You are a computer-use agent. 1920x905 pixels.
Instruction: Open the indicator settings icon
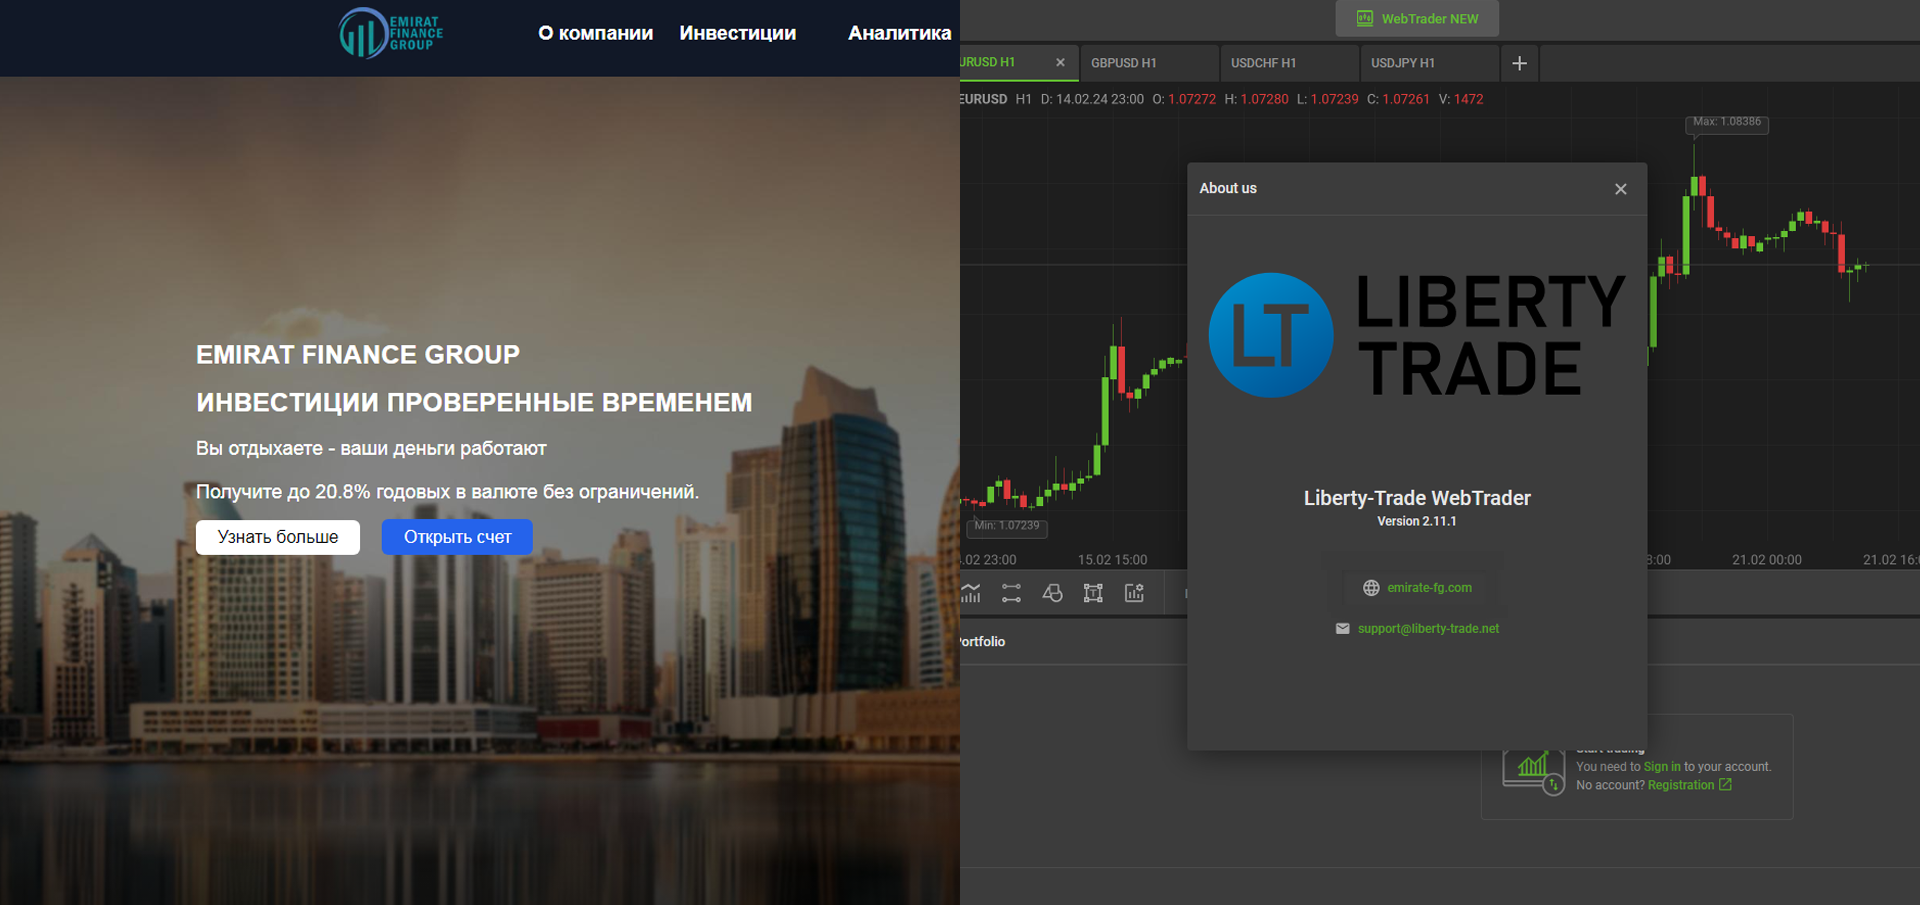[x=1134, y=593]
